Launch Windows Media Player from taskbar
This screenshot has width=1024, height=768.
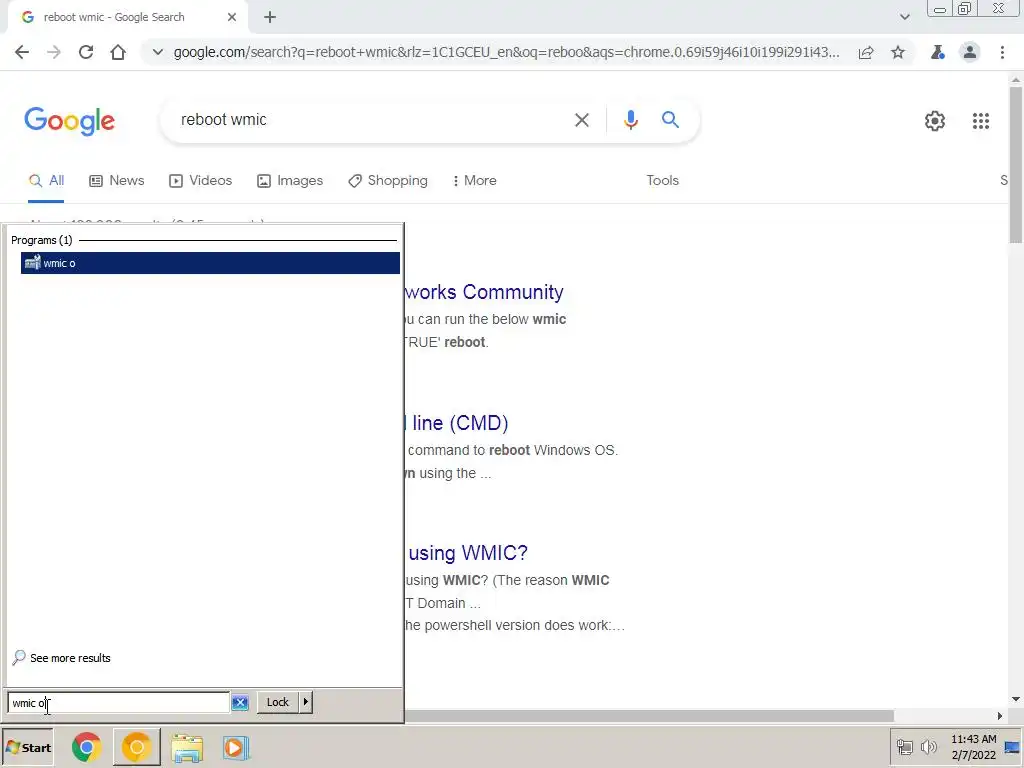(236, 748)
